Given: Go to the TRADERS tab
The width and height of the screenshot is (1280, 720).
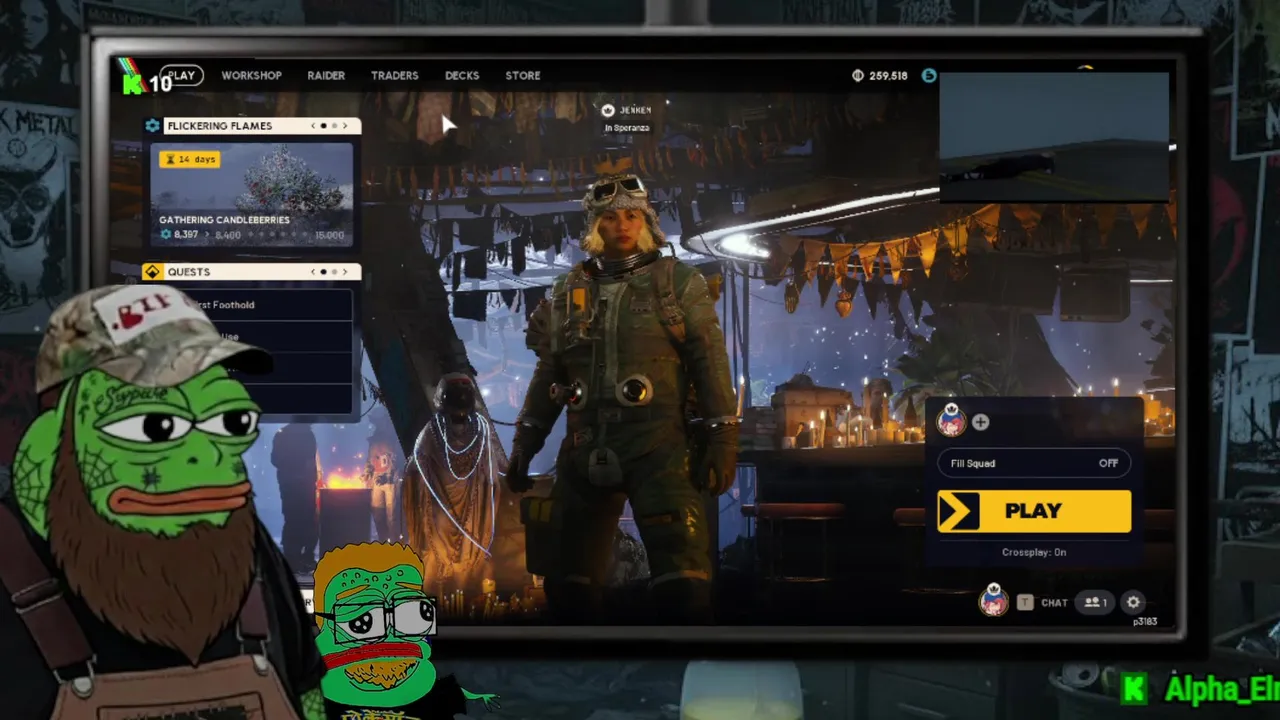Looking at the screenshot, I should [394, 75].
